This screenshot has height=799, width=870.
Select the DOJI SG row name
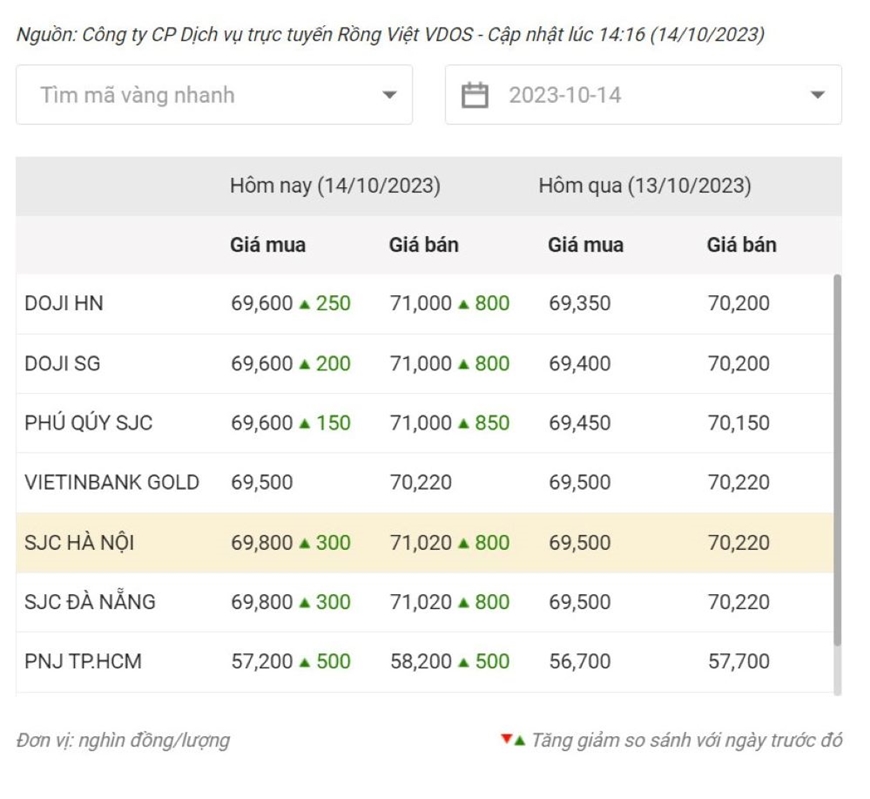point(63,363)
